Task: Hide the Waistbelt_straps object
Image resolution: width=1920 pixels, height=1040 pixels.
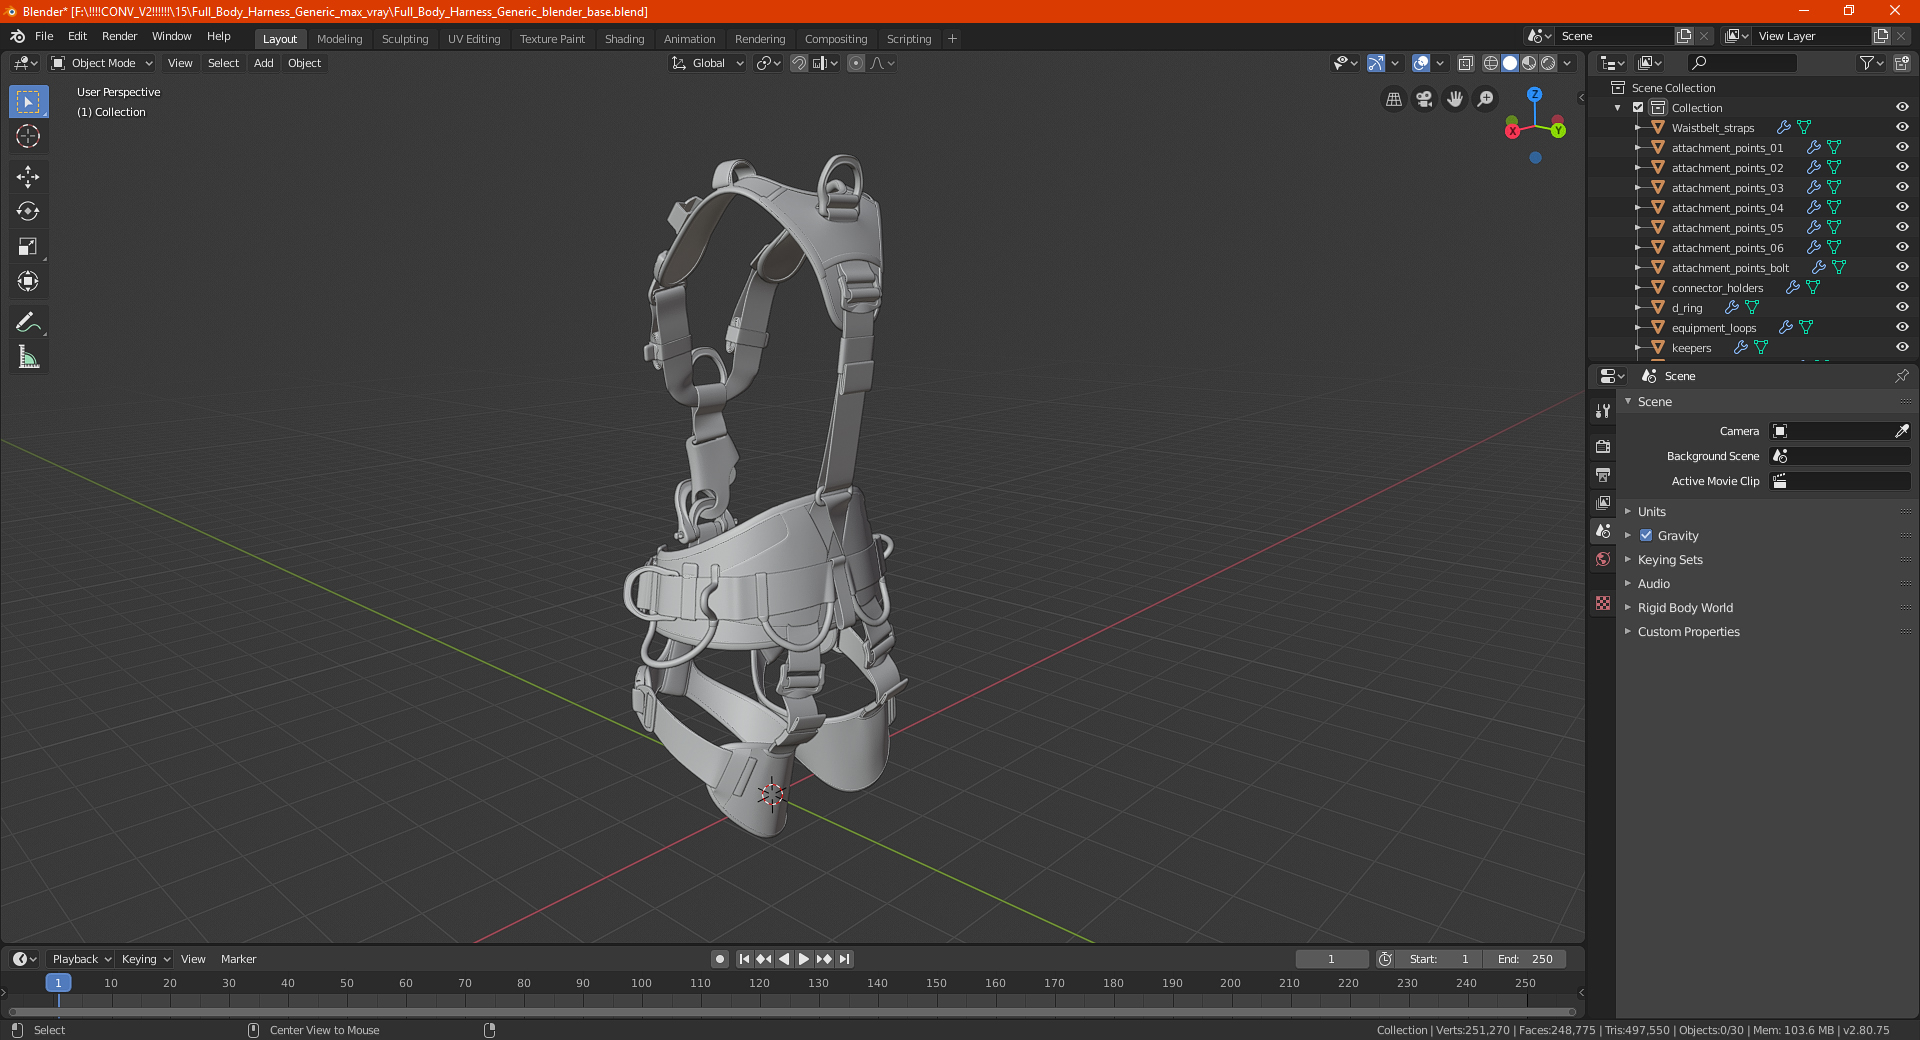Action: (1902, 127)
